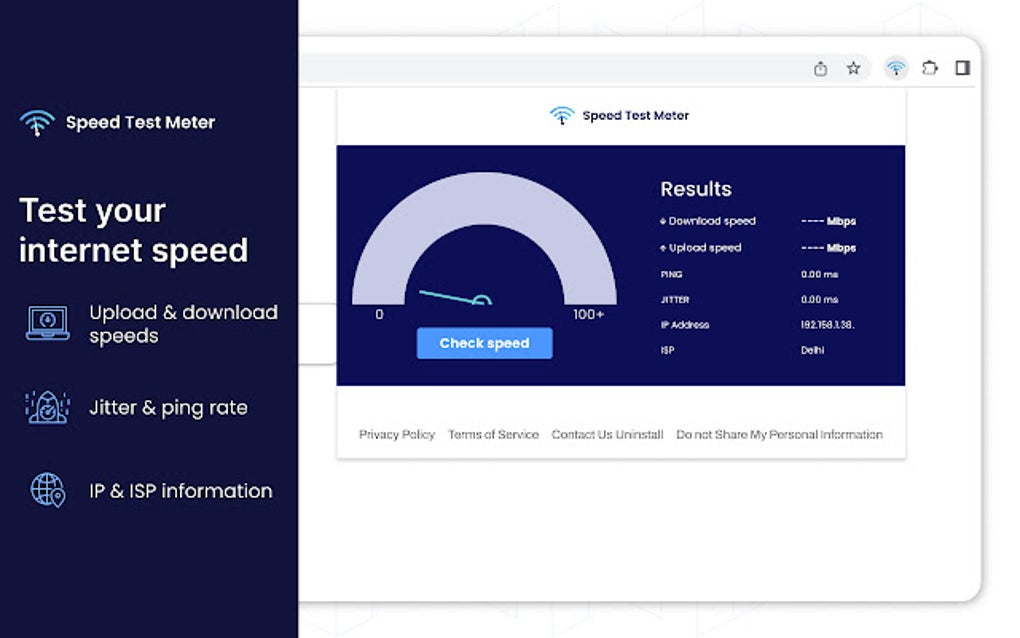The width and height of the screenshot is (1020, 638).
Task: Open the Privacy Policy link
Action: tap(396, 434)
